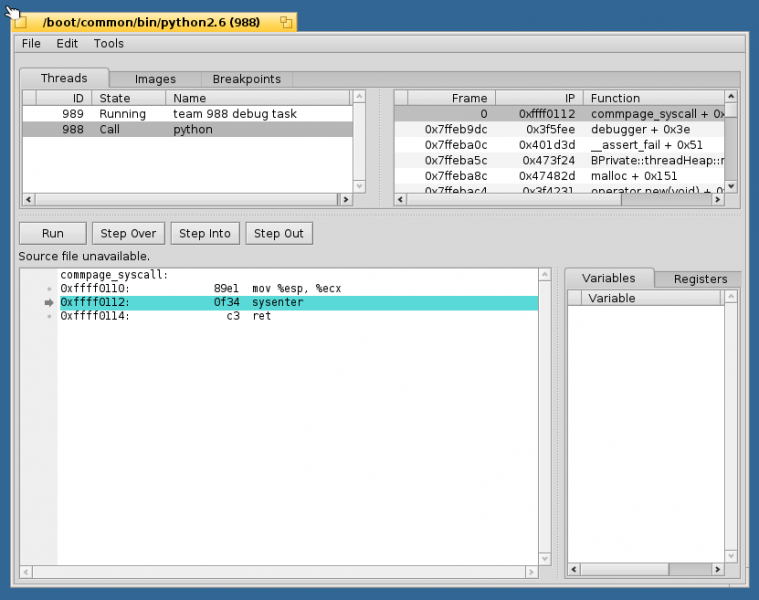Select stack frame malloc + 0x151
Image resolution: width=759 pixels, height=600 pixels.
coord(559,176)
